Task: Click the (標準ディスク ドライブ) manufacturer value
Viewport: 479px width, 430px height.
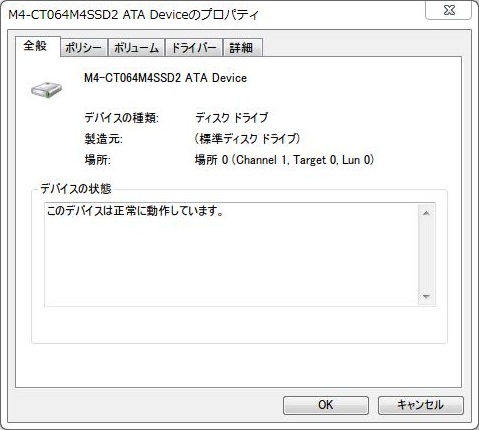Action: coord(247,139)
